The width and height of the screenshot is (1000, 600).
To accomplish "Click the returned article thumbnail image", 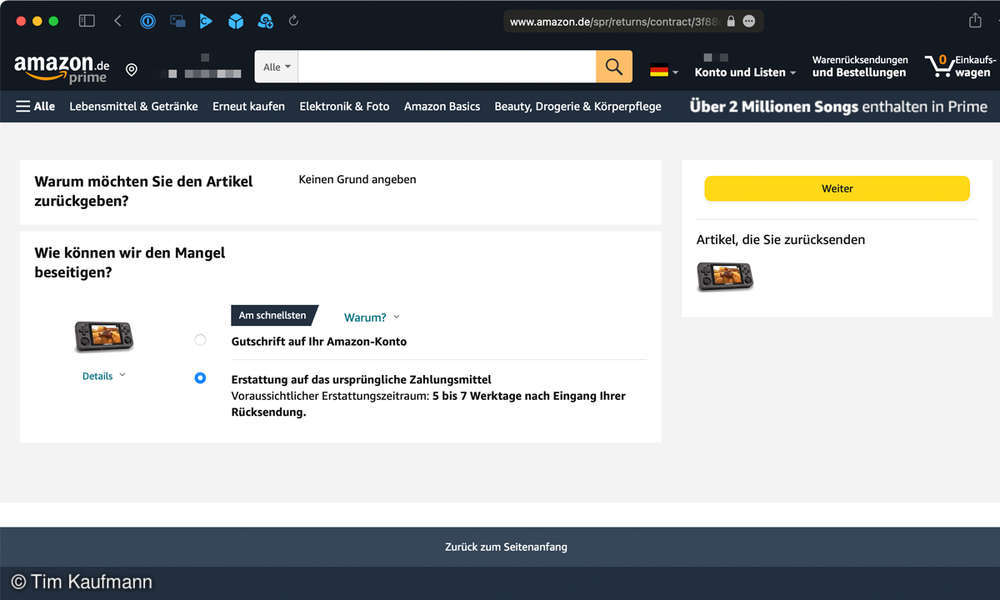I will (x=723, y=276).
